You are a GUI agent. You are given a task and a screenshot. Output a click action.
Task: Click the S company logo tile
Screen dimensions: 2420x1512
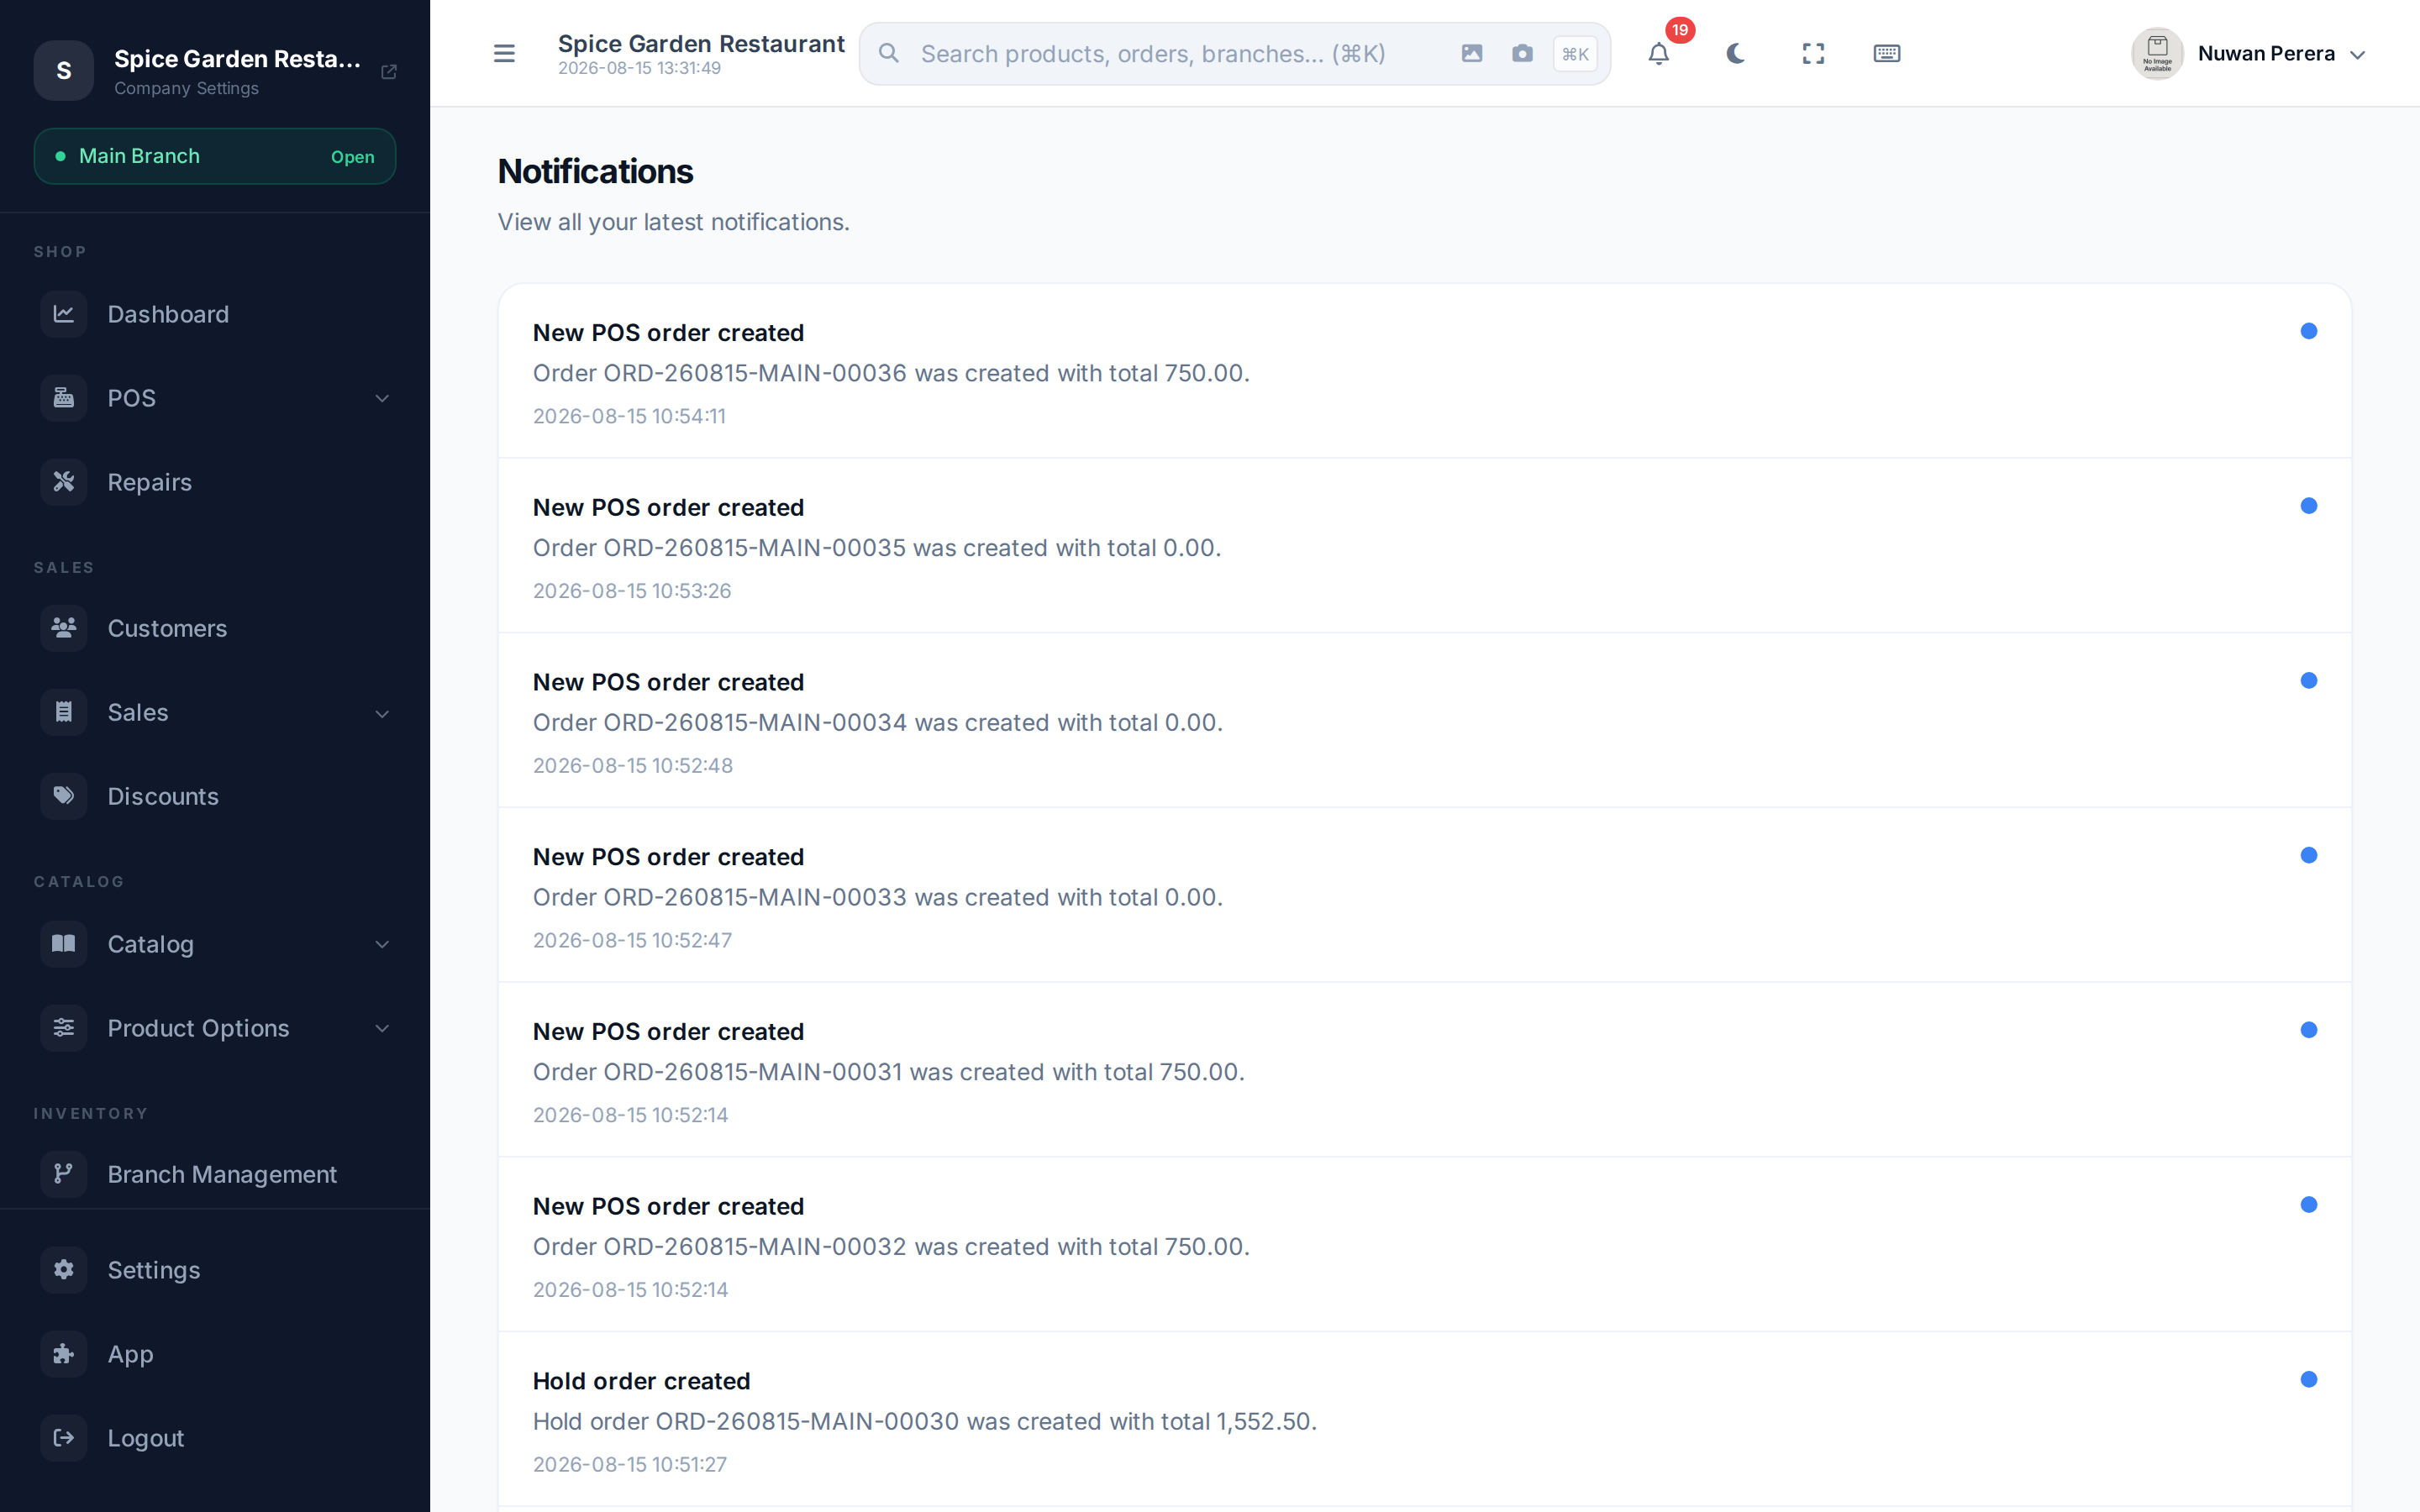tap(64, 70)
